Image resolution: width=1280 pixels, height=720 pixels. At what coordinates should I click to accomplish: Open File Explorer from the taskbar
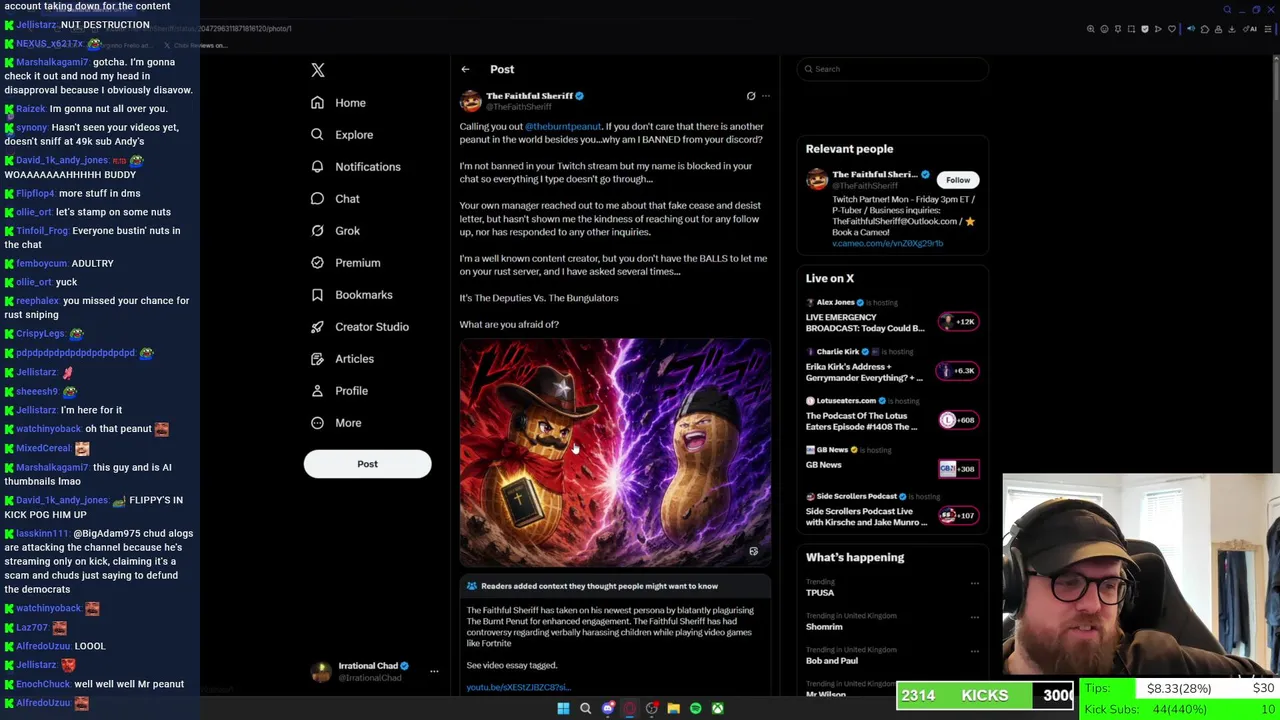tap(673, 708)
